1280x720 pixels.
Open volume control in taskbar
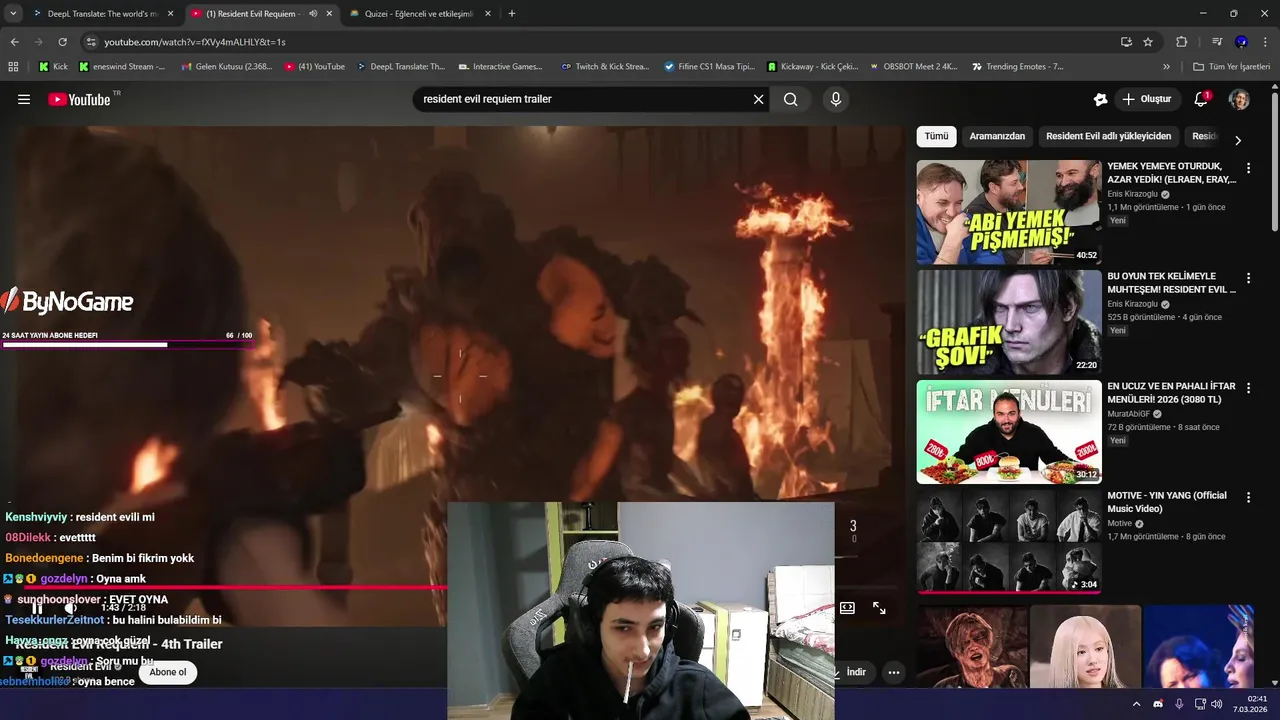[x=1216, y=704]
